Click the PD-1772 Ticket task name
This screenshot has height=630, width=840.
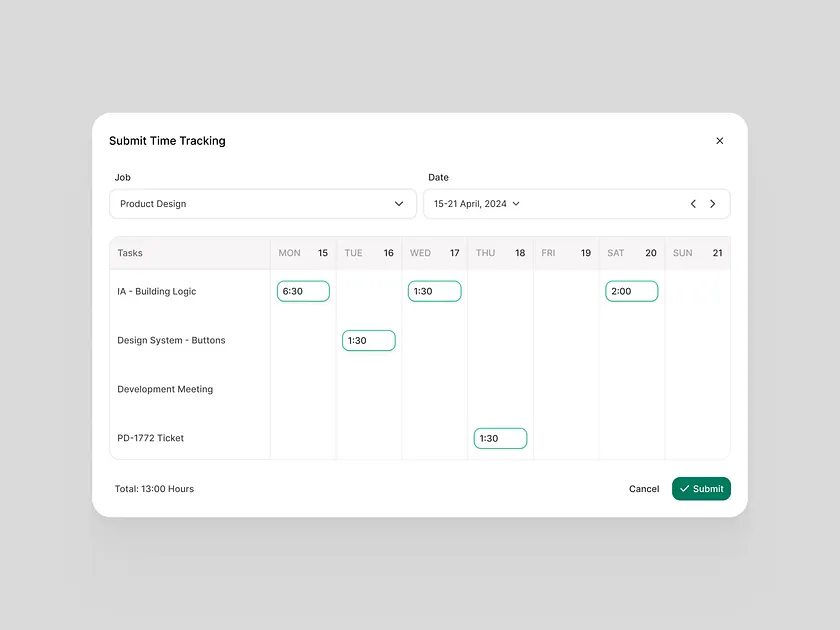151,438
